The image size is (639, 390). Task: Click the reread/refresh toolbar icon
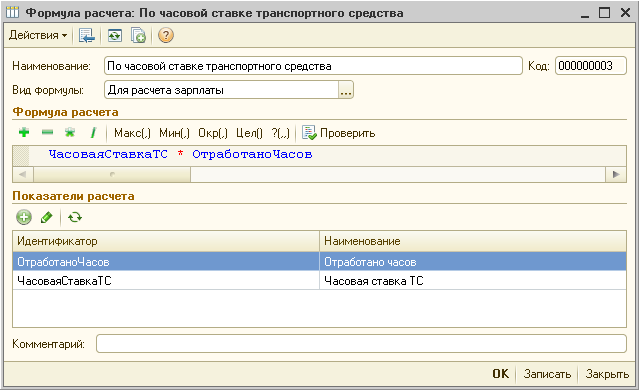click(115, 35)
